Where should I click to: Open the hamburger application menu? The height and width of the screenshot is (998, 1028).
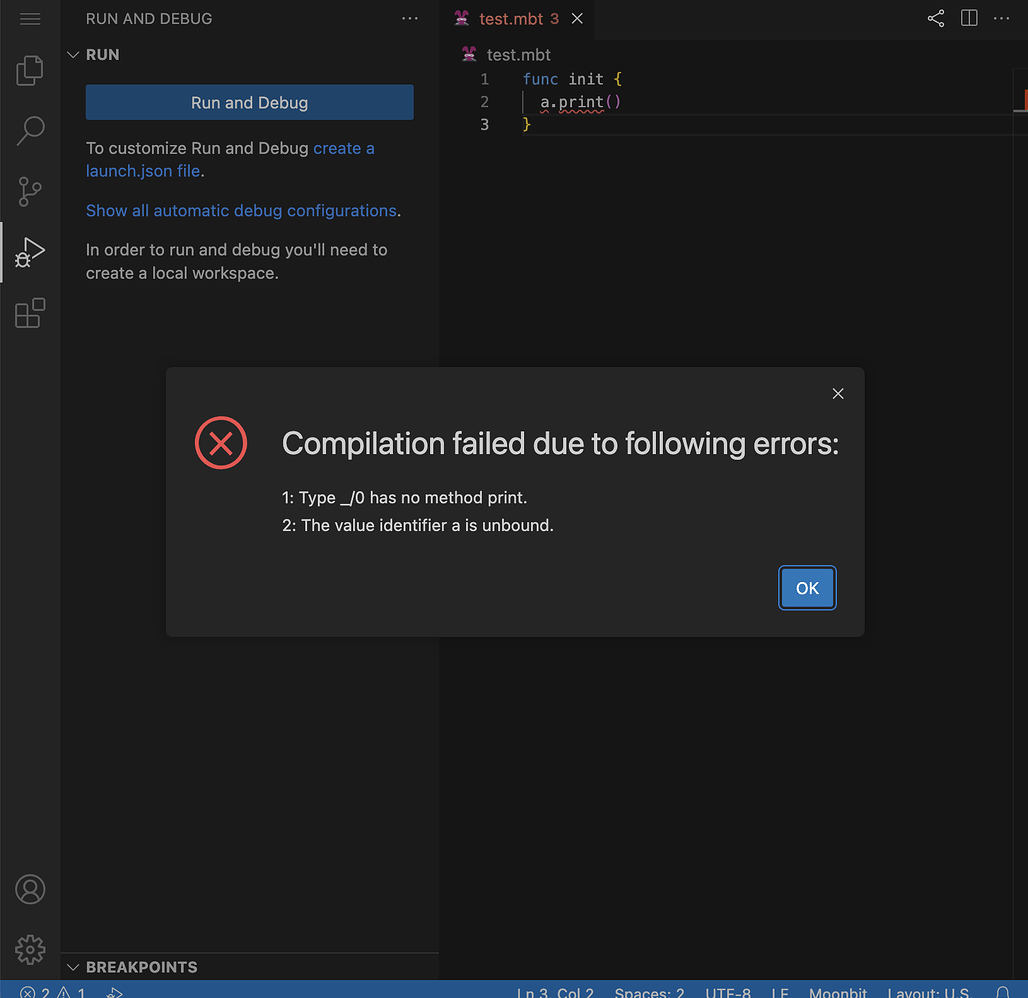click(x=30, y=19)
